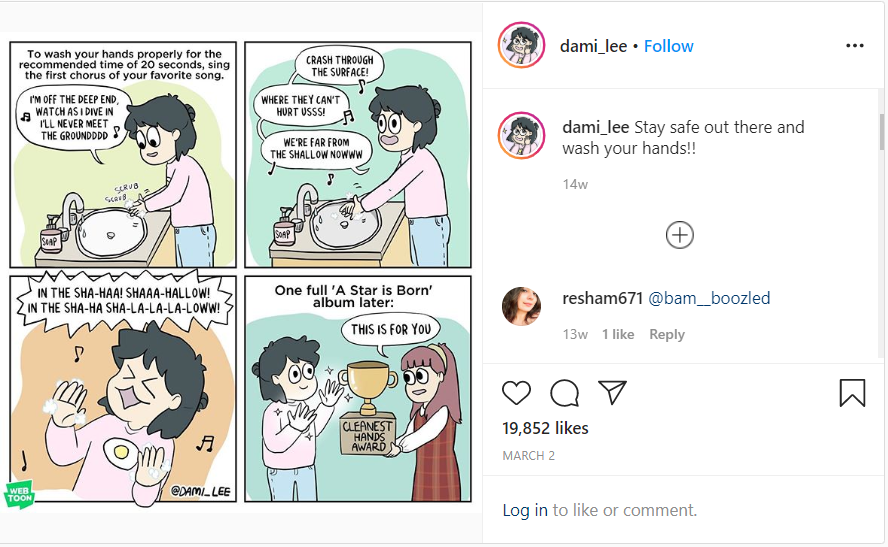The width and height of the screenshot is (888, 547).
Task: Open resham671's profile avatar
Action: 521,306
